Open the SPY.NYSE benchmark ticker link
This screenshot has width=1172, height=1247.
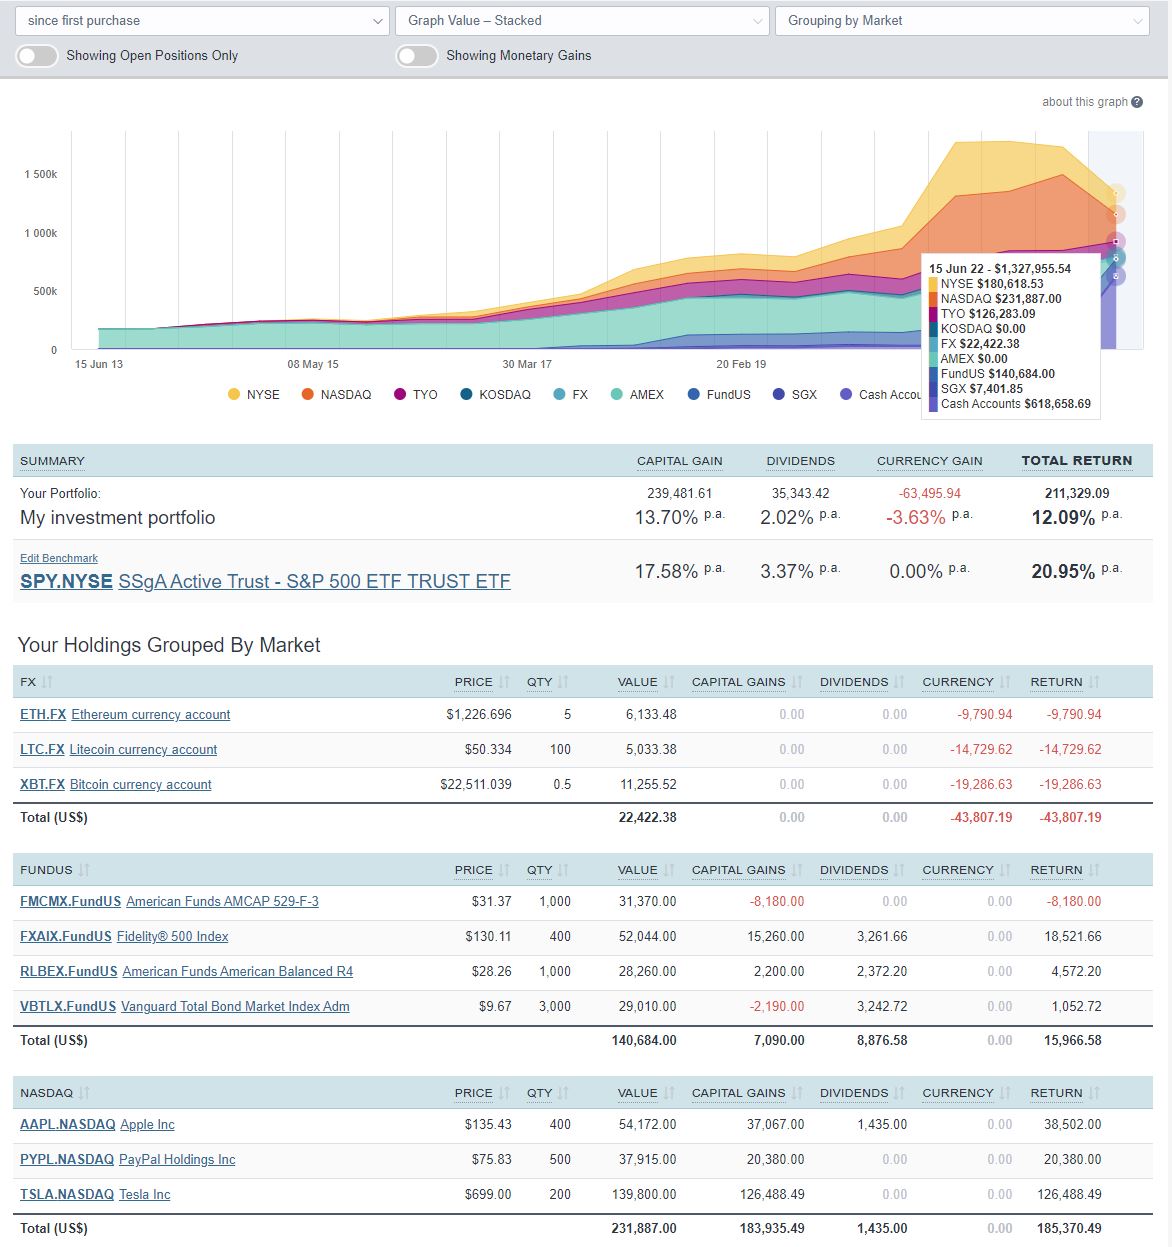pyautogui.click(x=66, y=581)
